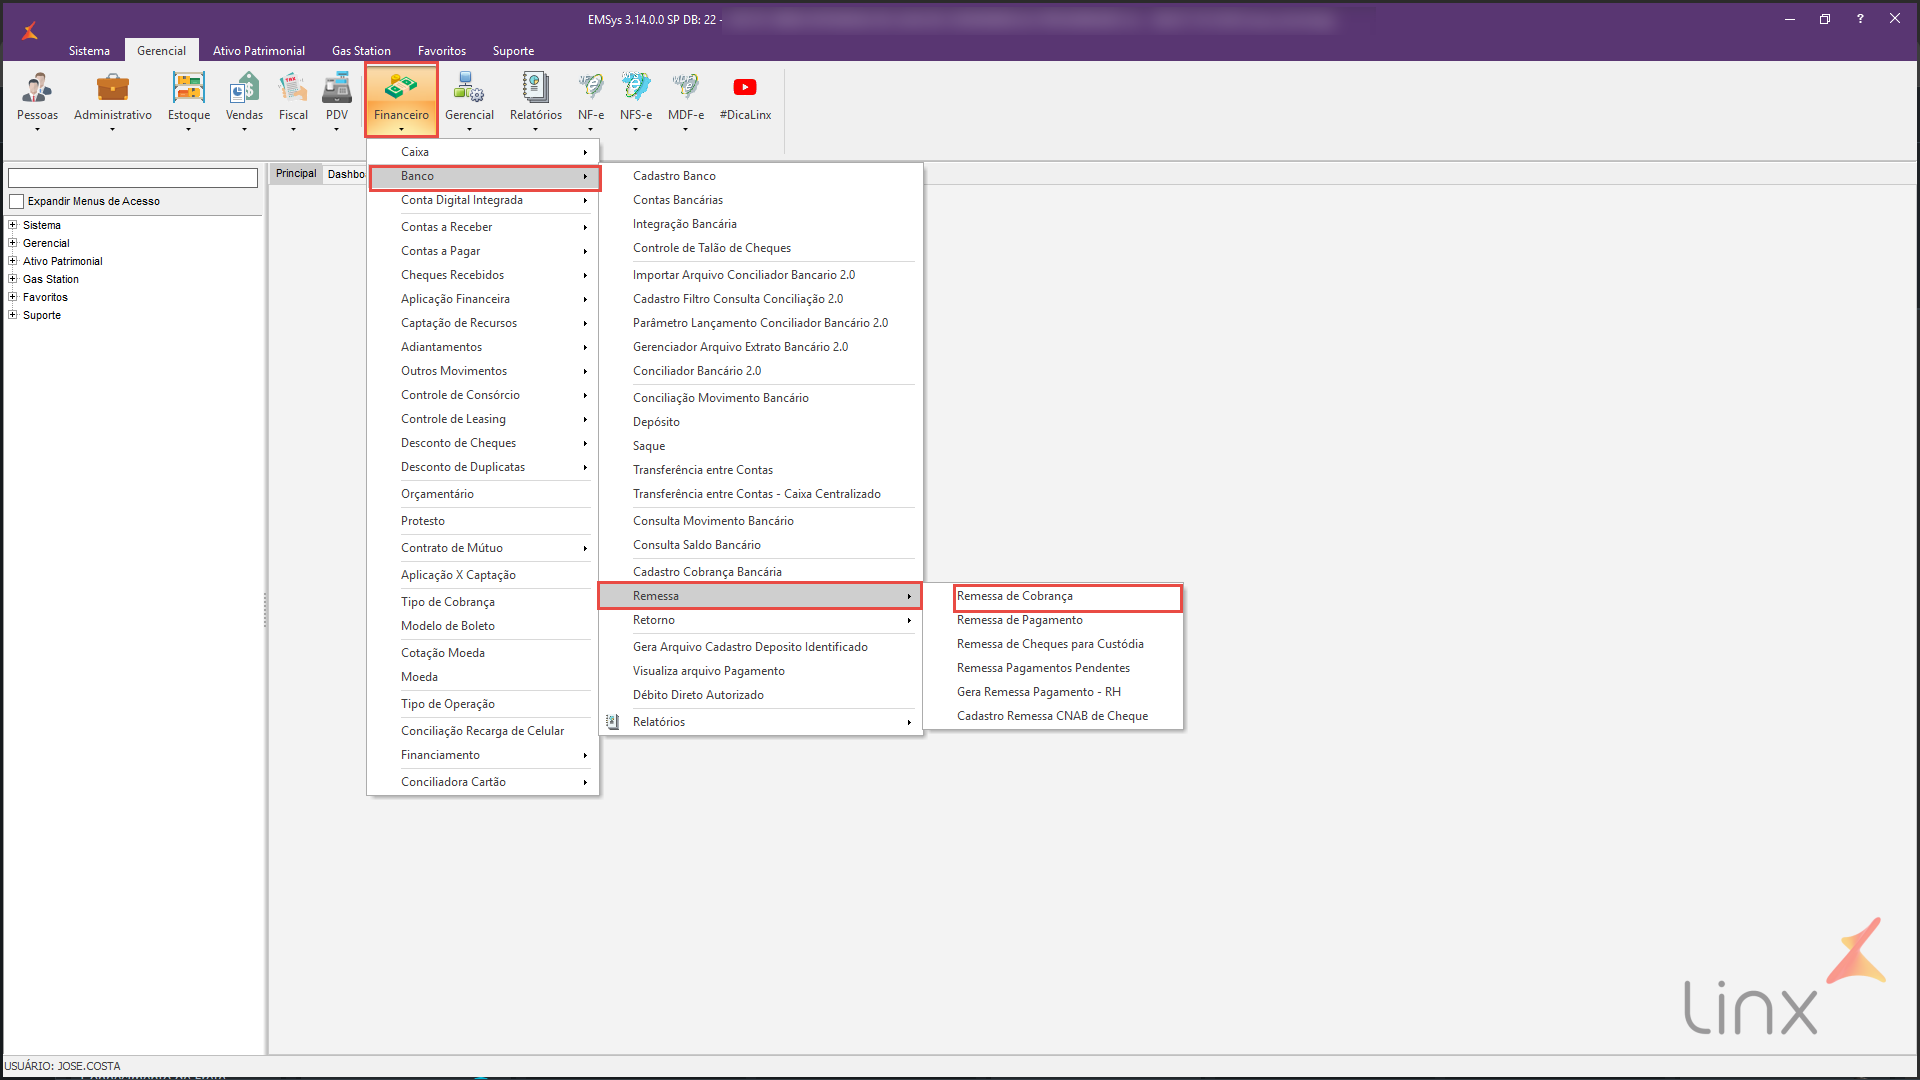Select the Principal tab
The image size is (1920, 1080).
(x=296, y=173)
